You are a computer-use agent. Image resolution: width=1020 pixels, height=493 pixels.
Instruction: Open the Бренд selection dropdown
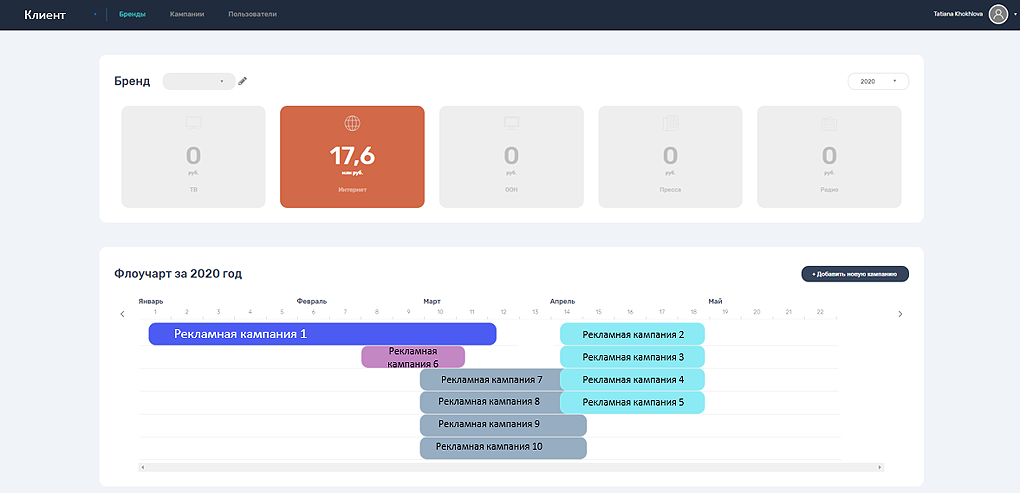(x=198, y=81)
